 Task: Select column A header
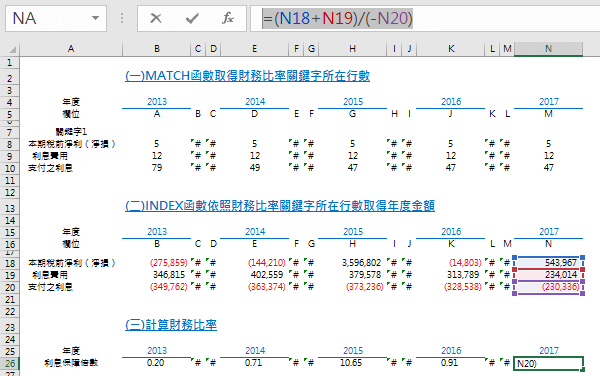click(71, 49)
